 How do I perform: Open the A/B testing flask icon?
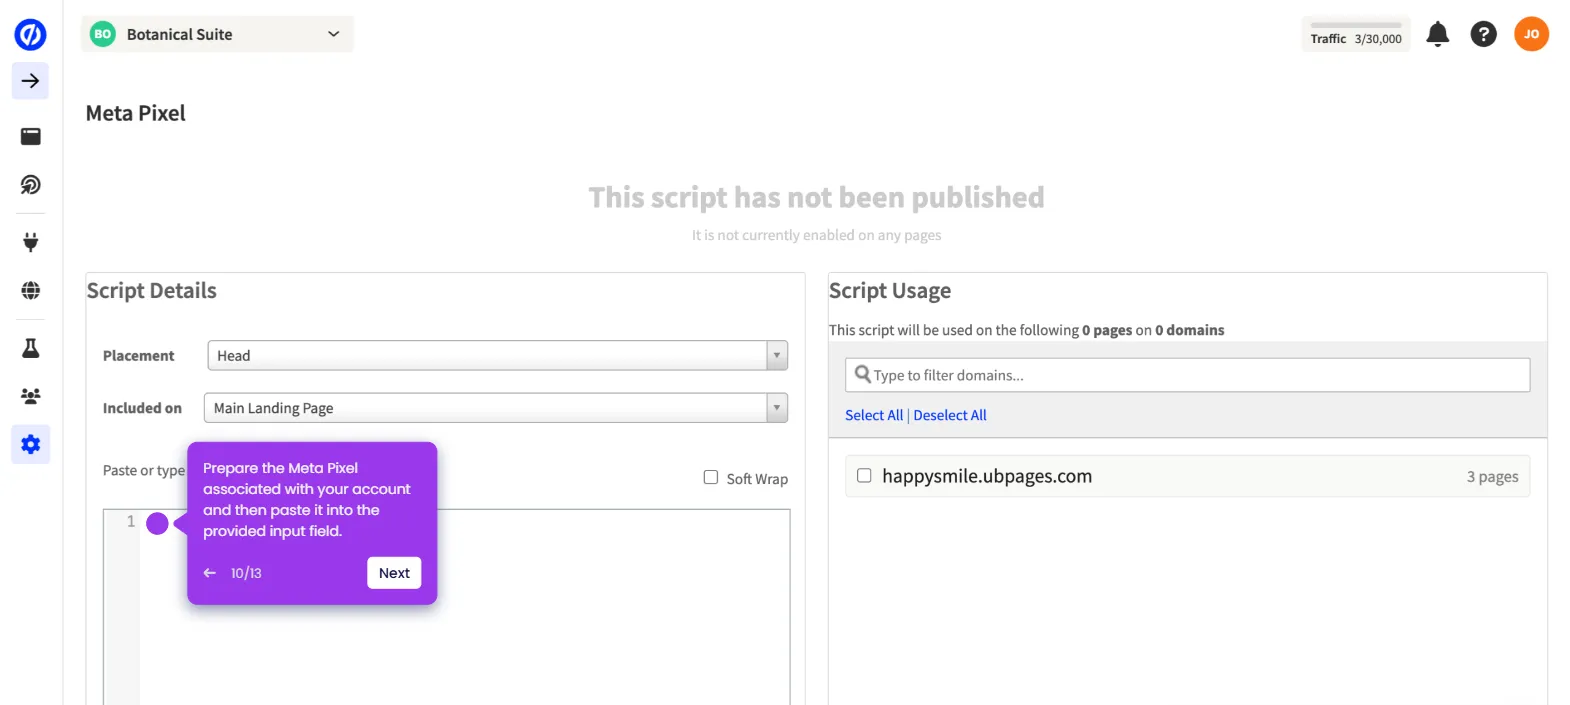click(30, 348)
